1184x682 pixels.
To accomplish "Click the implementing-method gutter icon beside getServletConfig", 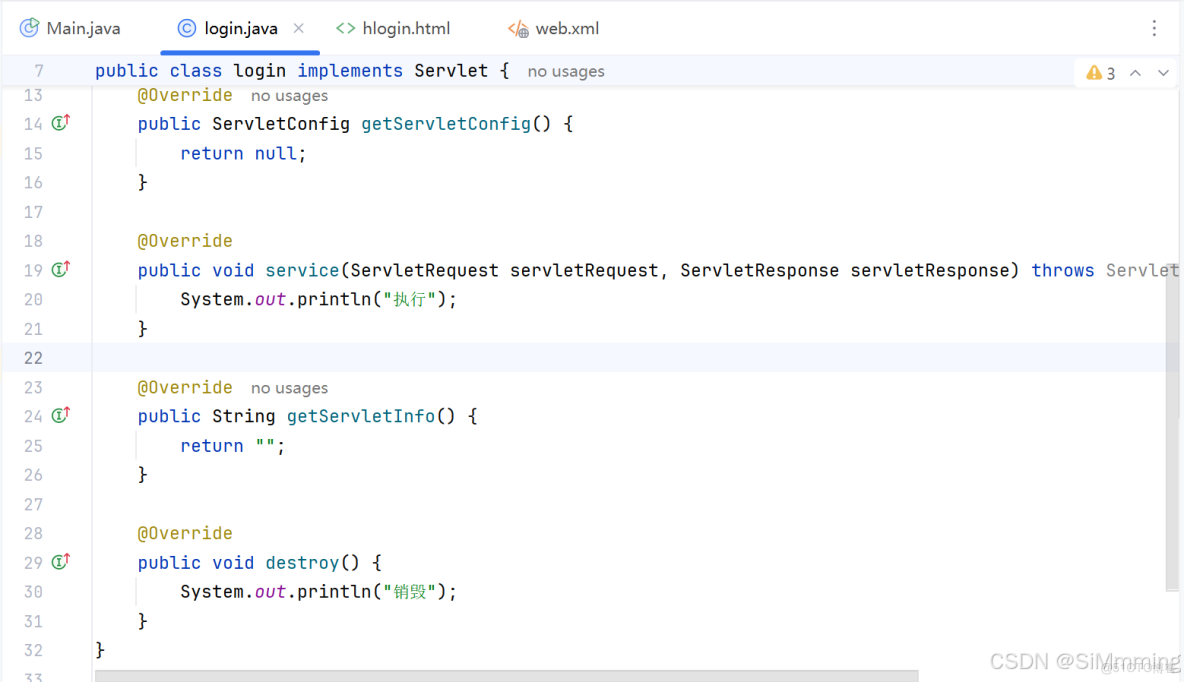I will click(60, 123).
